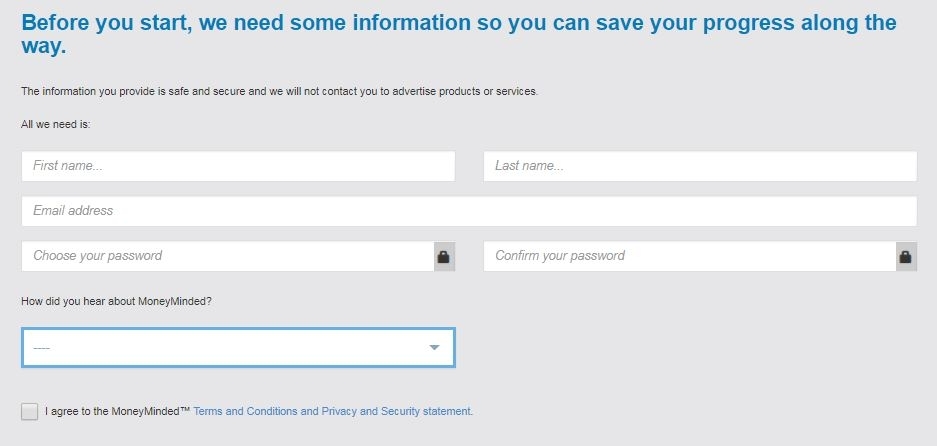Click the lock icon in Confirm your password field
The height and width of the screenshot is (446, 937).
tap(905, 256)
